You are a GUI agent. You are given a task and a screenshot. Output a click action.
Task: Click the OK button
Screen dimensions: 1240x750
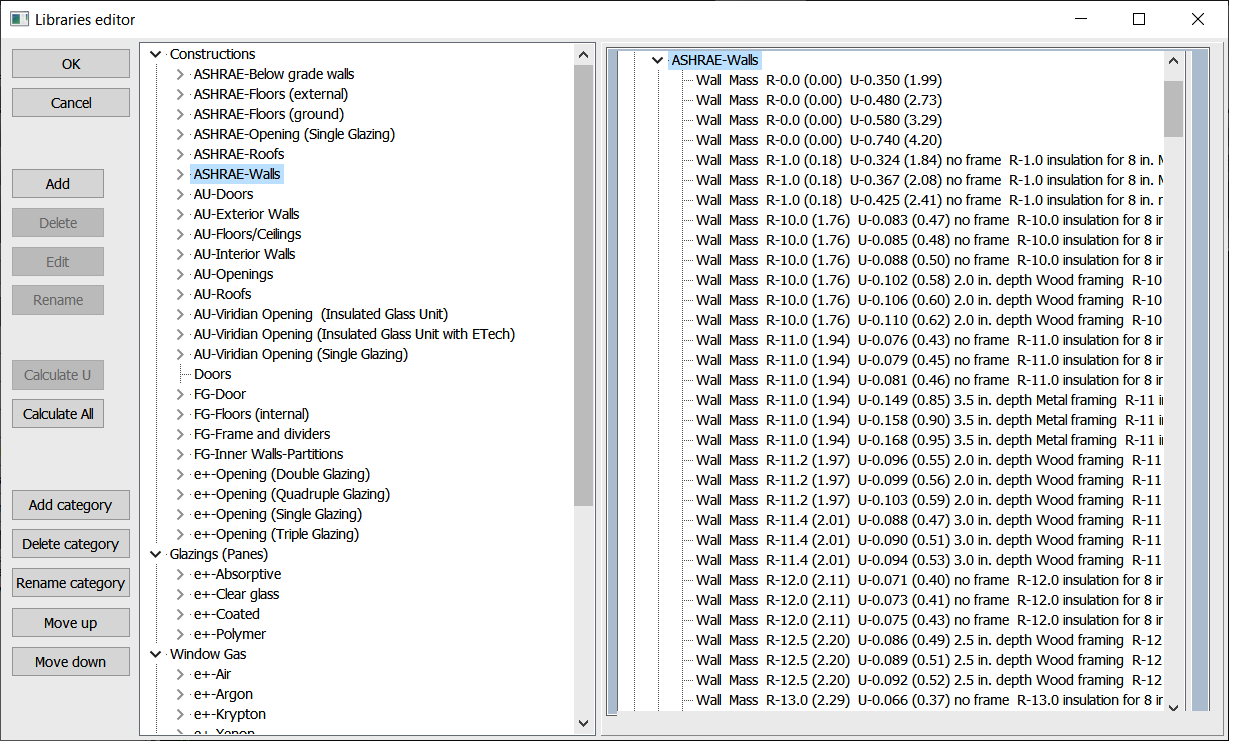coord(71,64)
